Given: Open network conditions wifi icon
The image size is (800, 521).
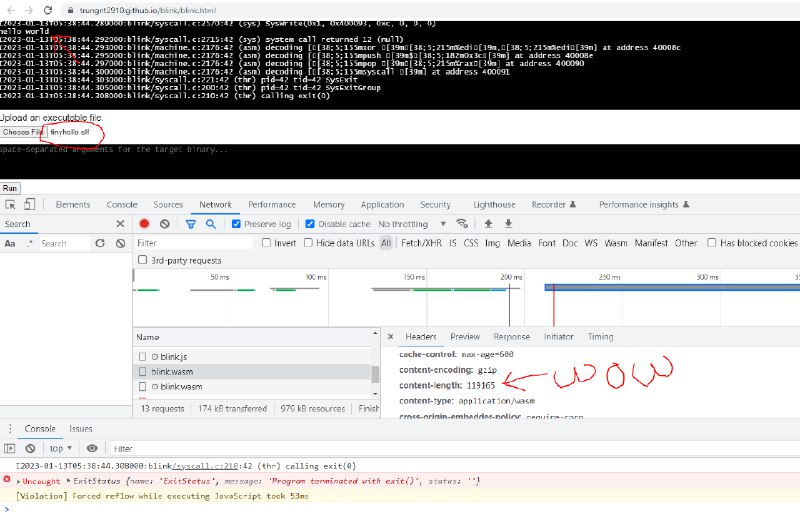Looking at the screenshot, I should (x=462, y=224).
